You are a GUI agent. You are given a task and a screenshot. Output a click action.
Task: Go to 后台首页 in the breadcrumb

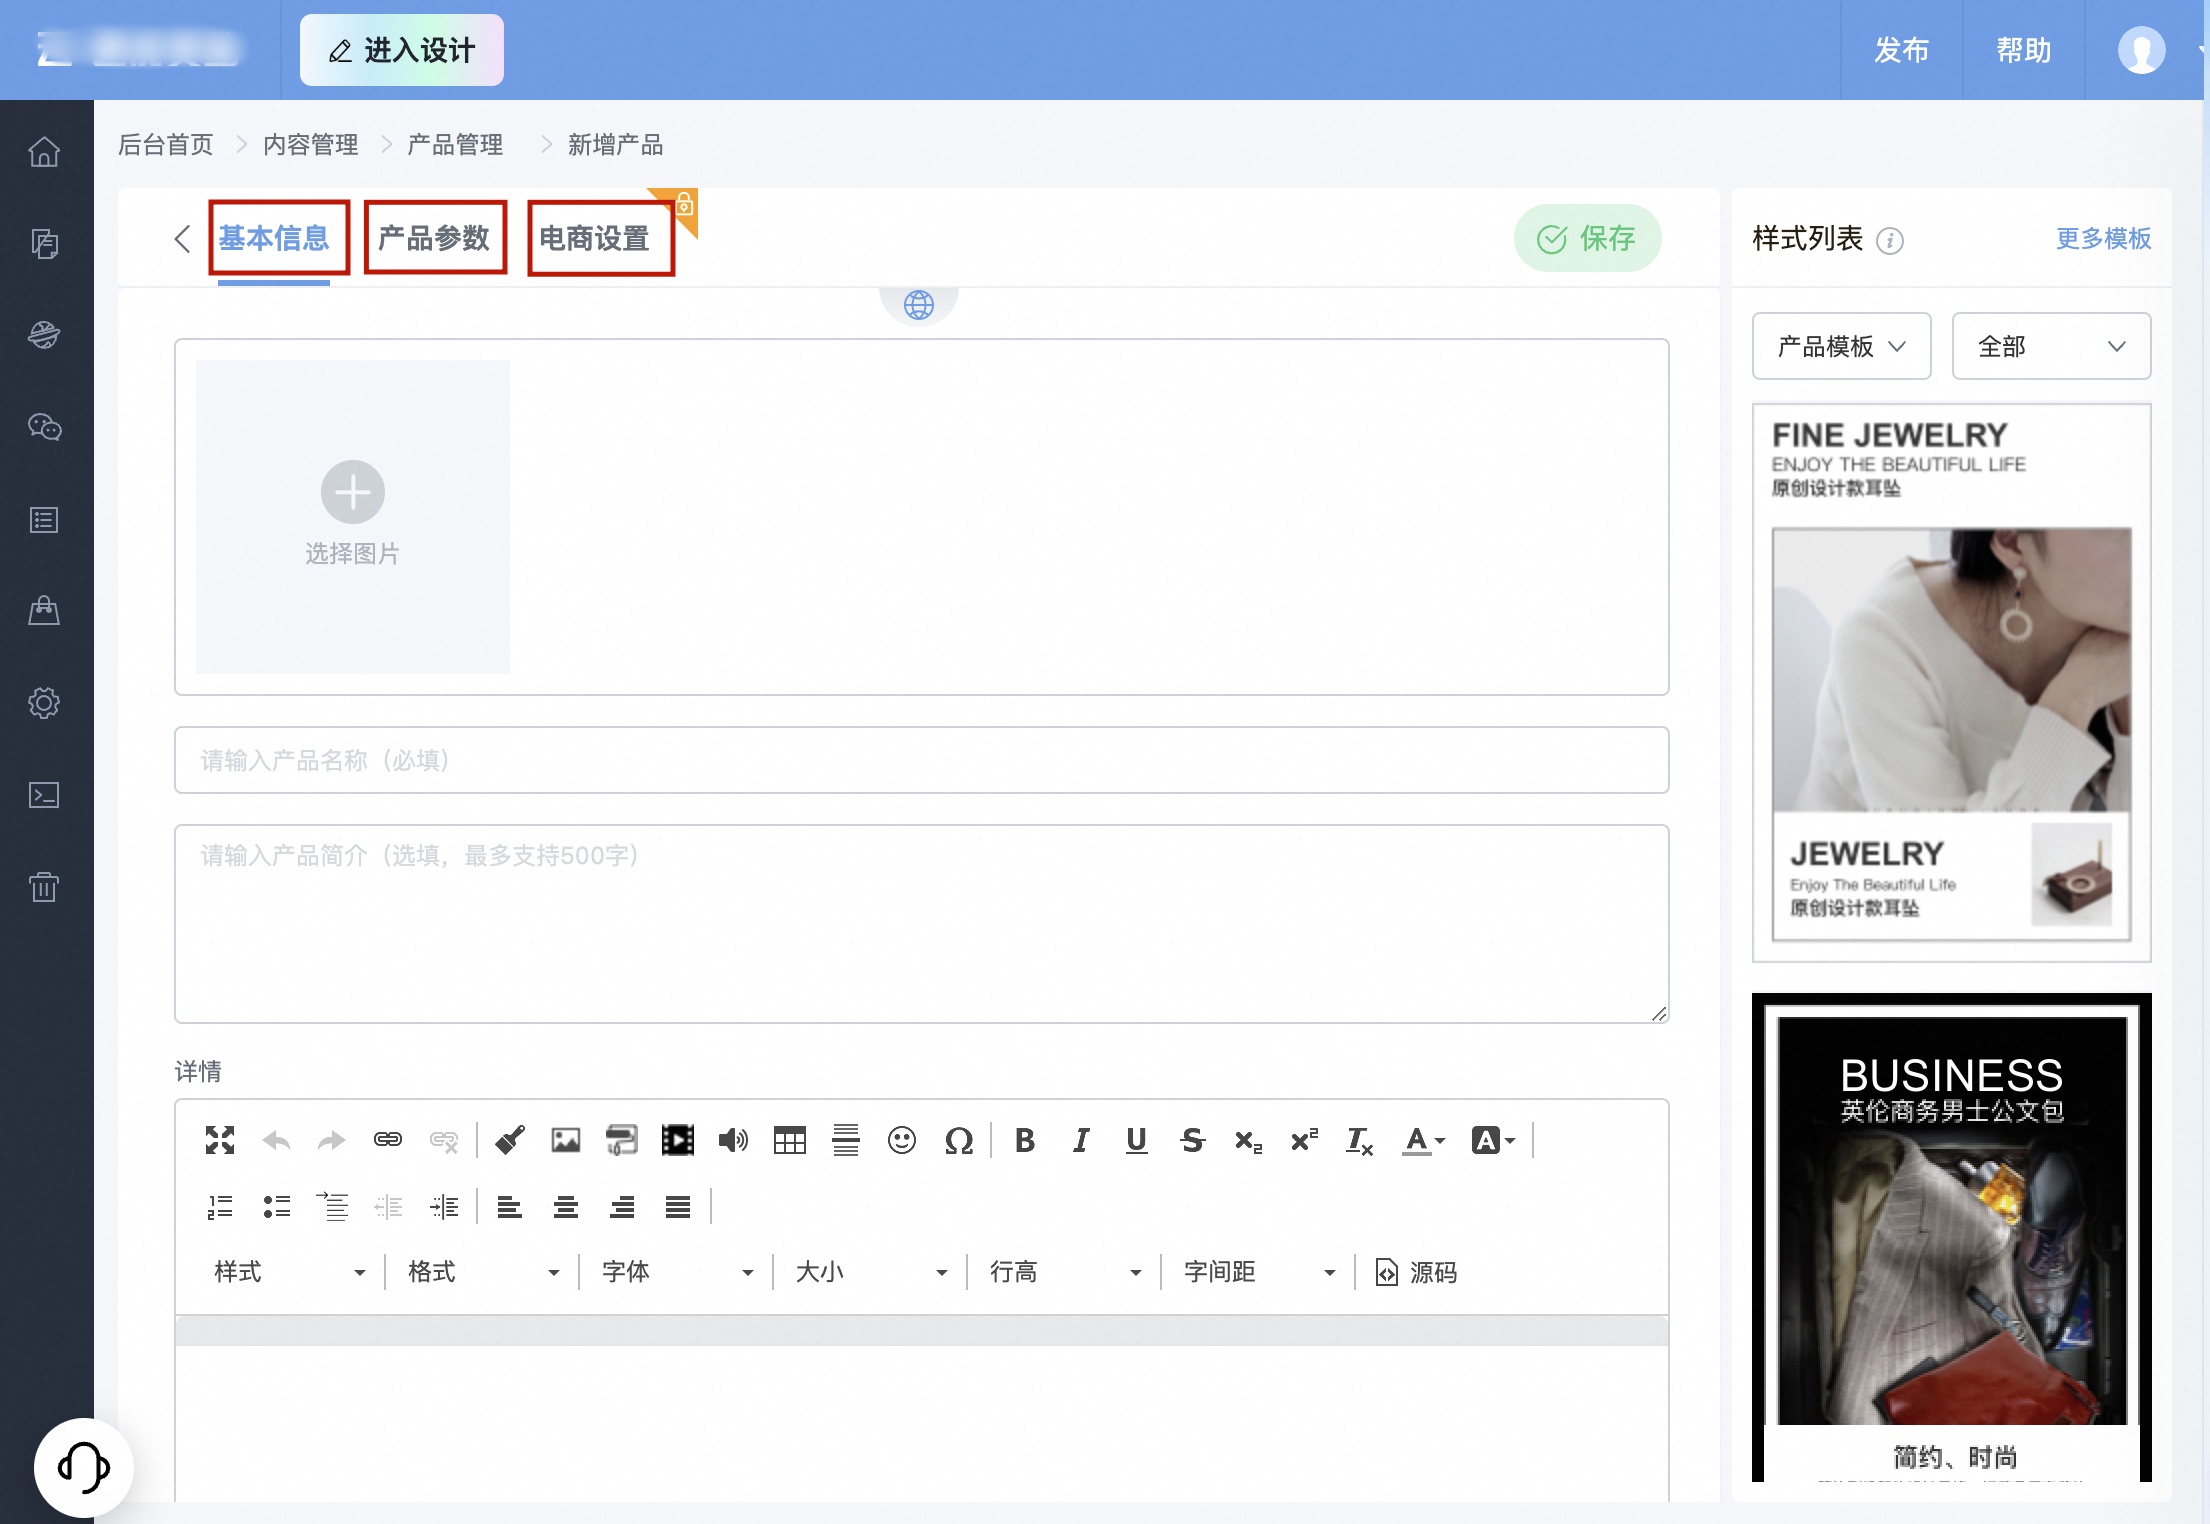pyautogui.click(x=166, y=145)
